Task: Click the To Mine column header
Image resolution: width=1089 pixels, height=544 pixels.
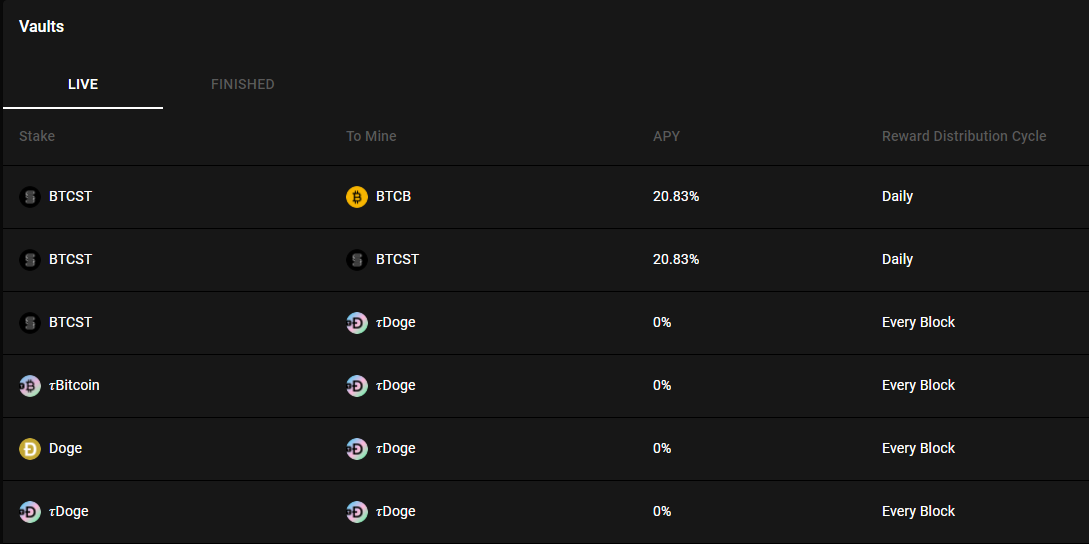Action: (x=371, y=136)
